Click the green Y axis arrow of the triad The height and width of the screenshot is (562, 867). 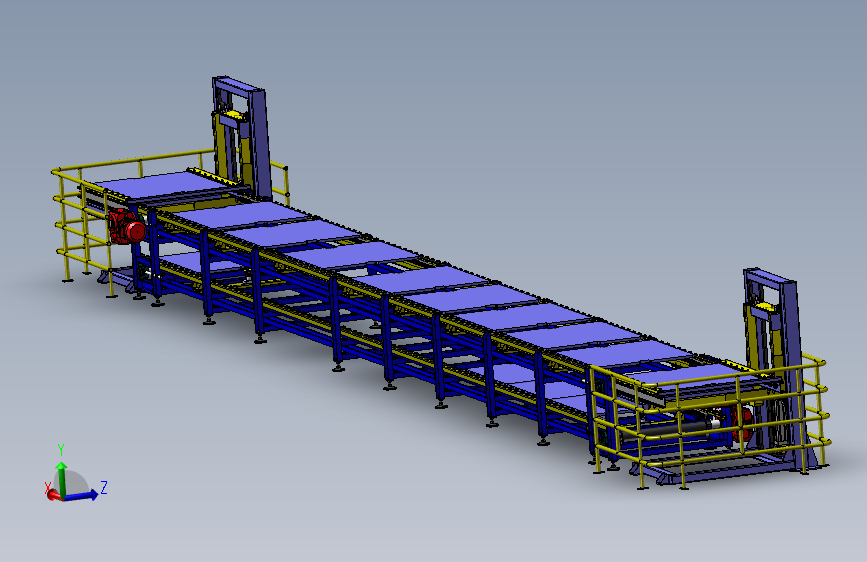[61, 479]
